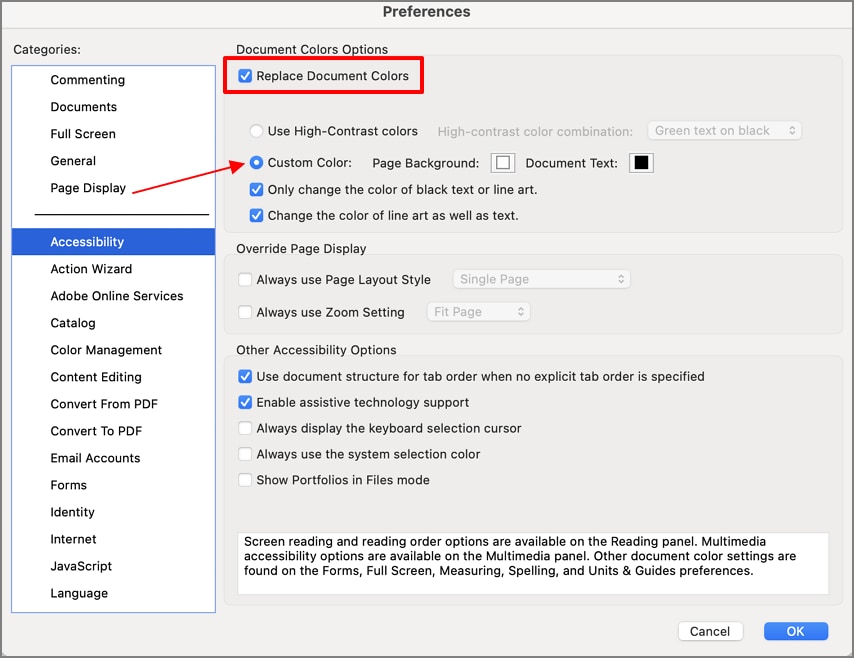This screenshot has width=854, height=658.
Task: Pick the Document Text color swatch
Action: pos(641,163)
